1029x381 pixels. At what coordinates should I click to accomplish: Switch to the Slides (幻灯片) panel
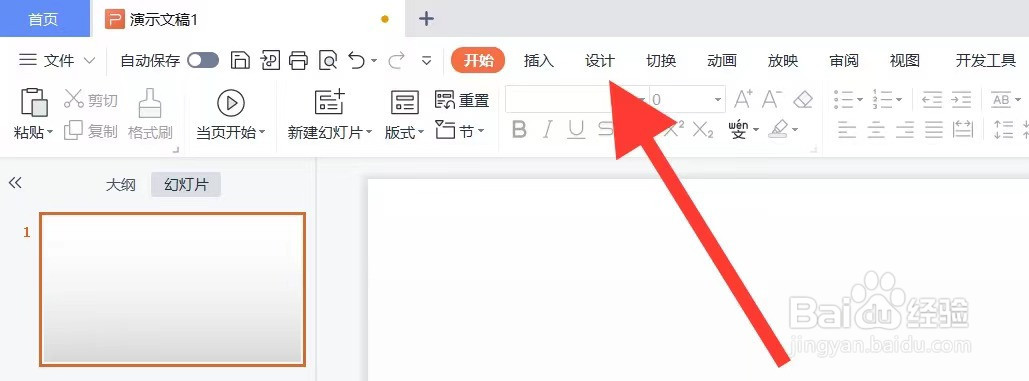click(186, 185)
